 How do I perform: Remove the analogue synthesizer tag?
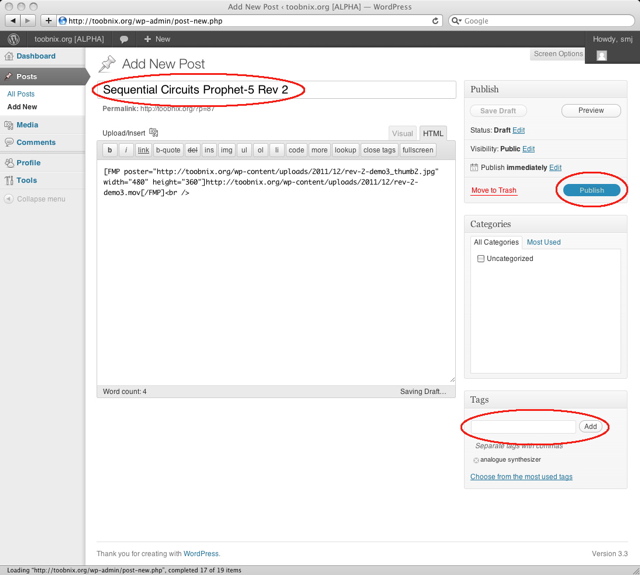coord(476,460)
